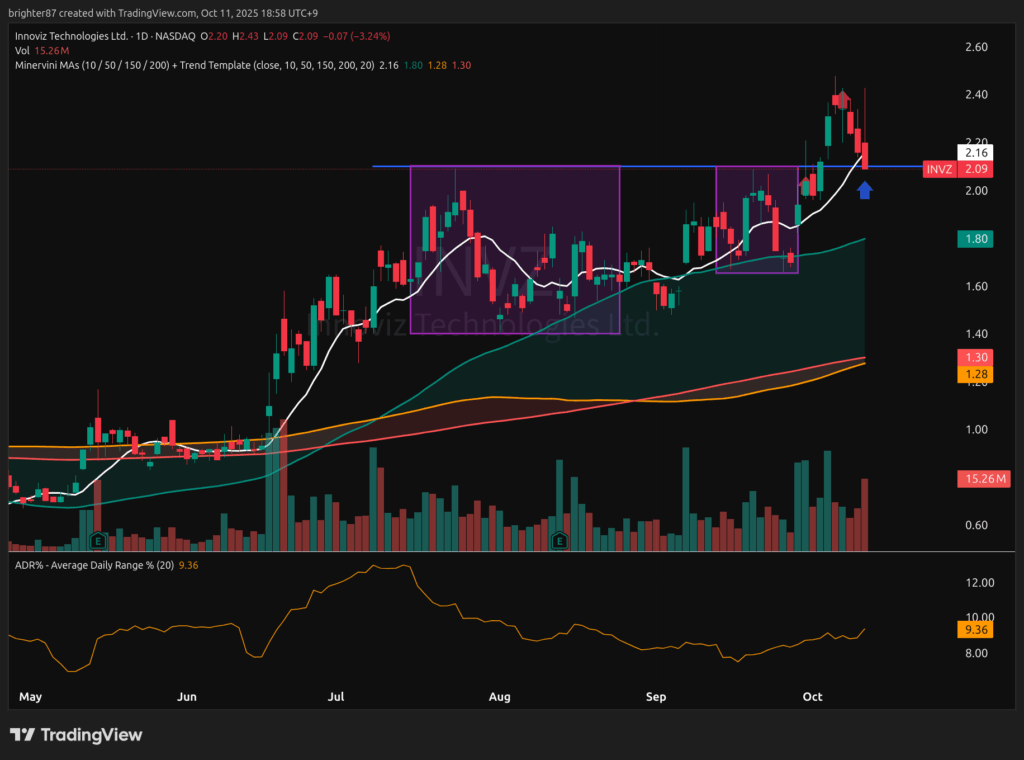Select the smaller purple rectangle in September
Screen dimensions: 1024x760
tap(717, 220)
